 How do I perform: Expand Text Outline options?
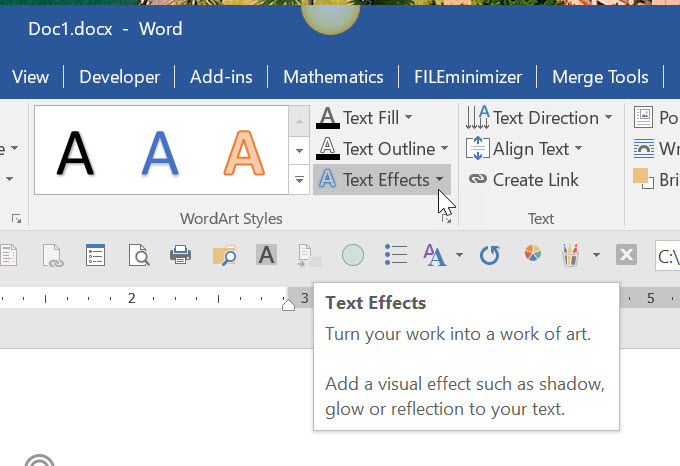[445, 148]
